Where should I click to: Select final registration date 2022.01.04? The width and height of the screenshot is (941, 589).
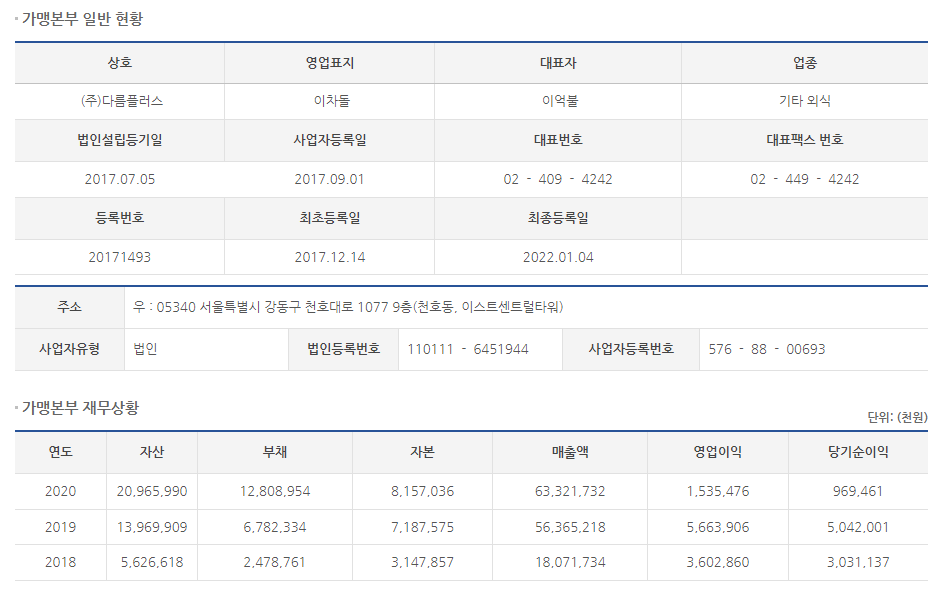pos(558,257)
